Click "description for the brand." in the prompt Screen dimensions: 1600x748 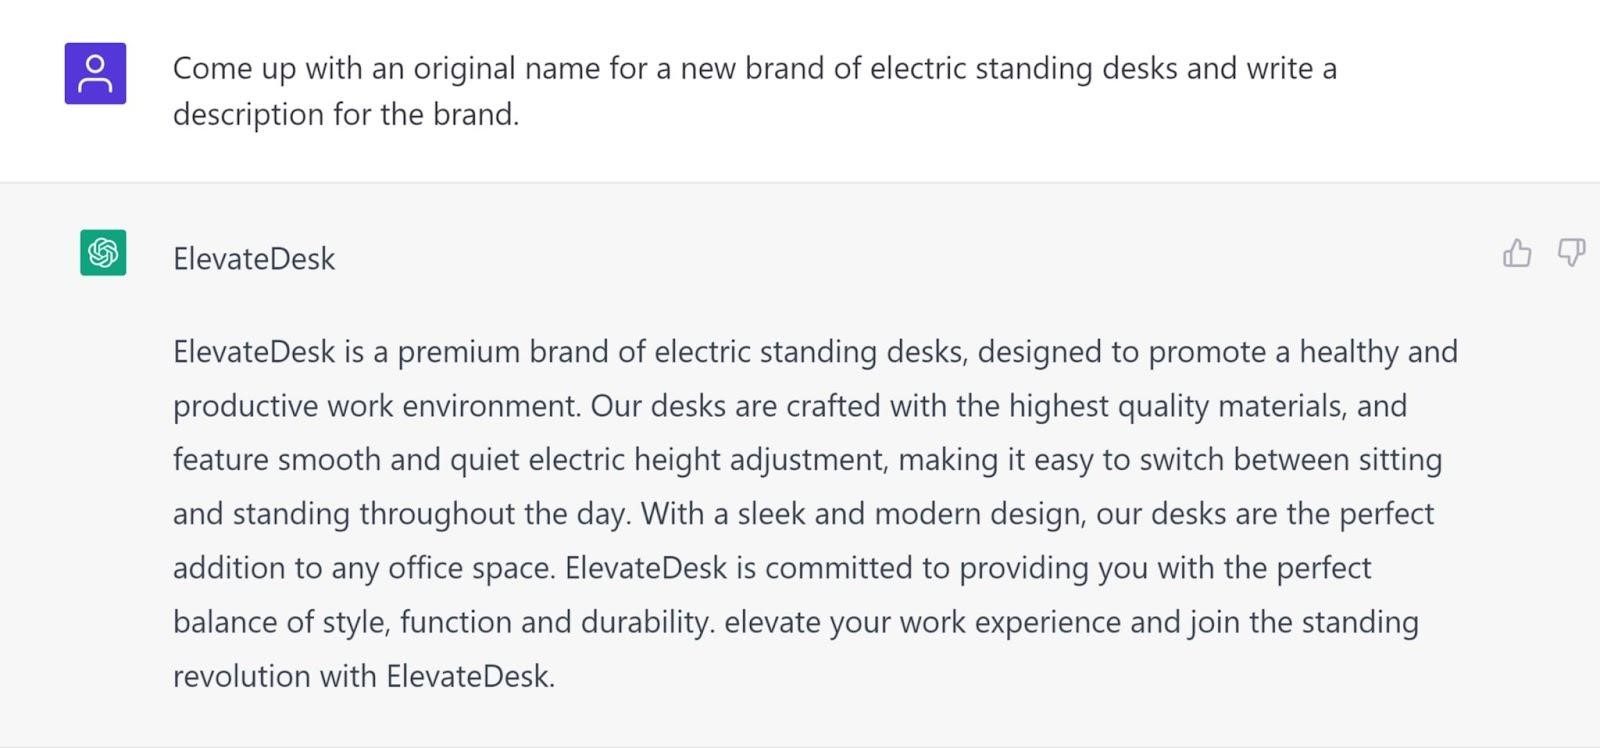(346, 114)
